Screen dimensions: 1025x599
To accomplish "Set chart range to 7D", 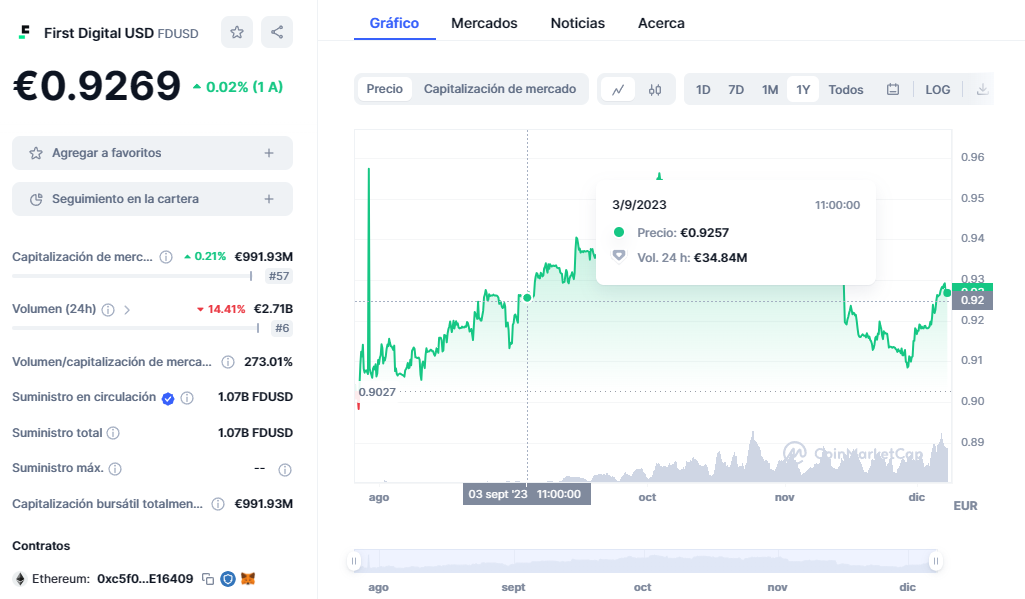I will (x=736, y=90).
